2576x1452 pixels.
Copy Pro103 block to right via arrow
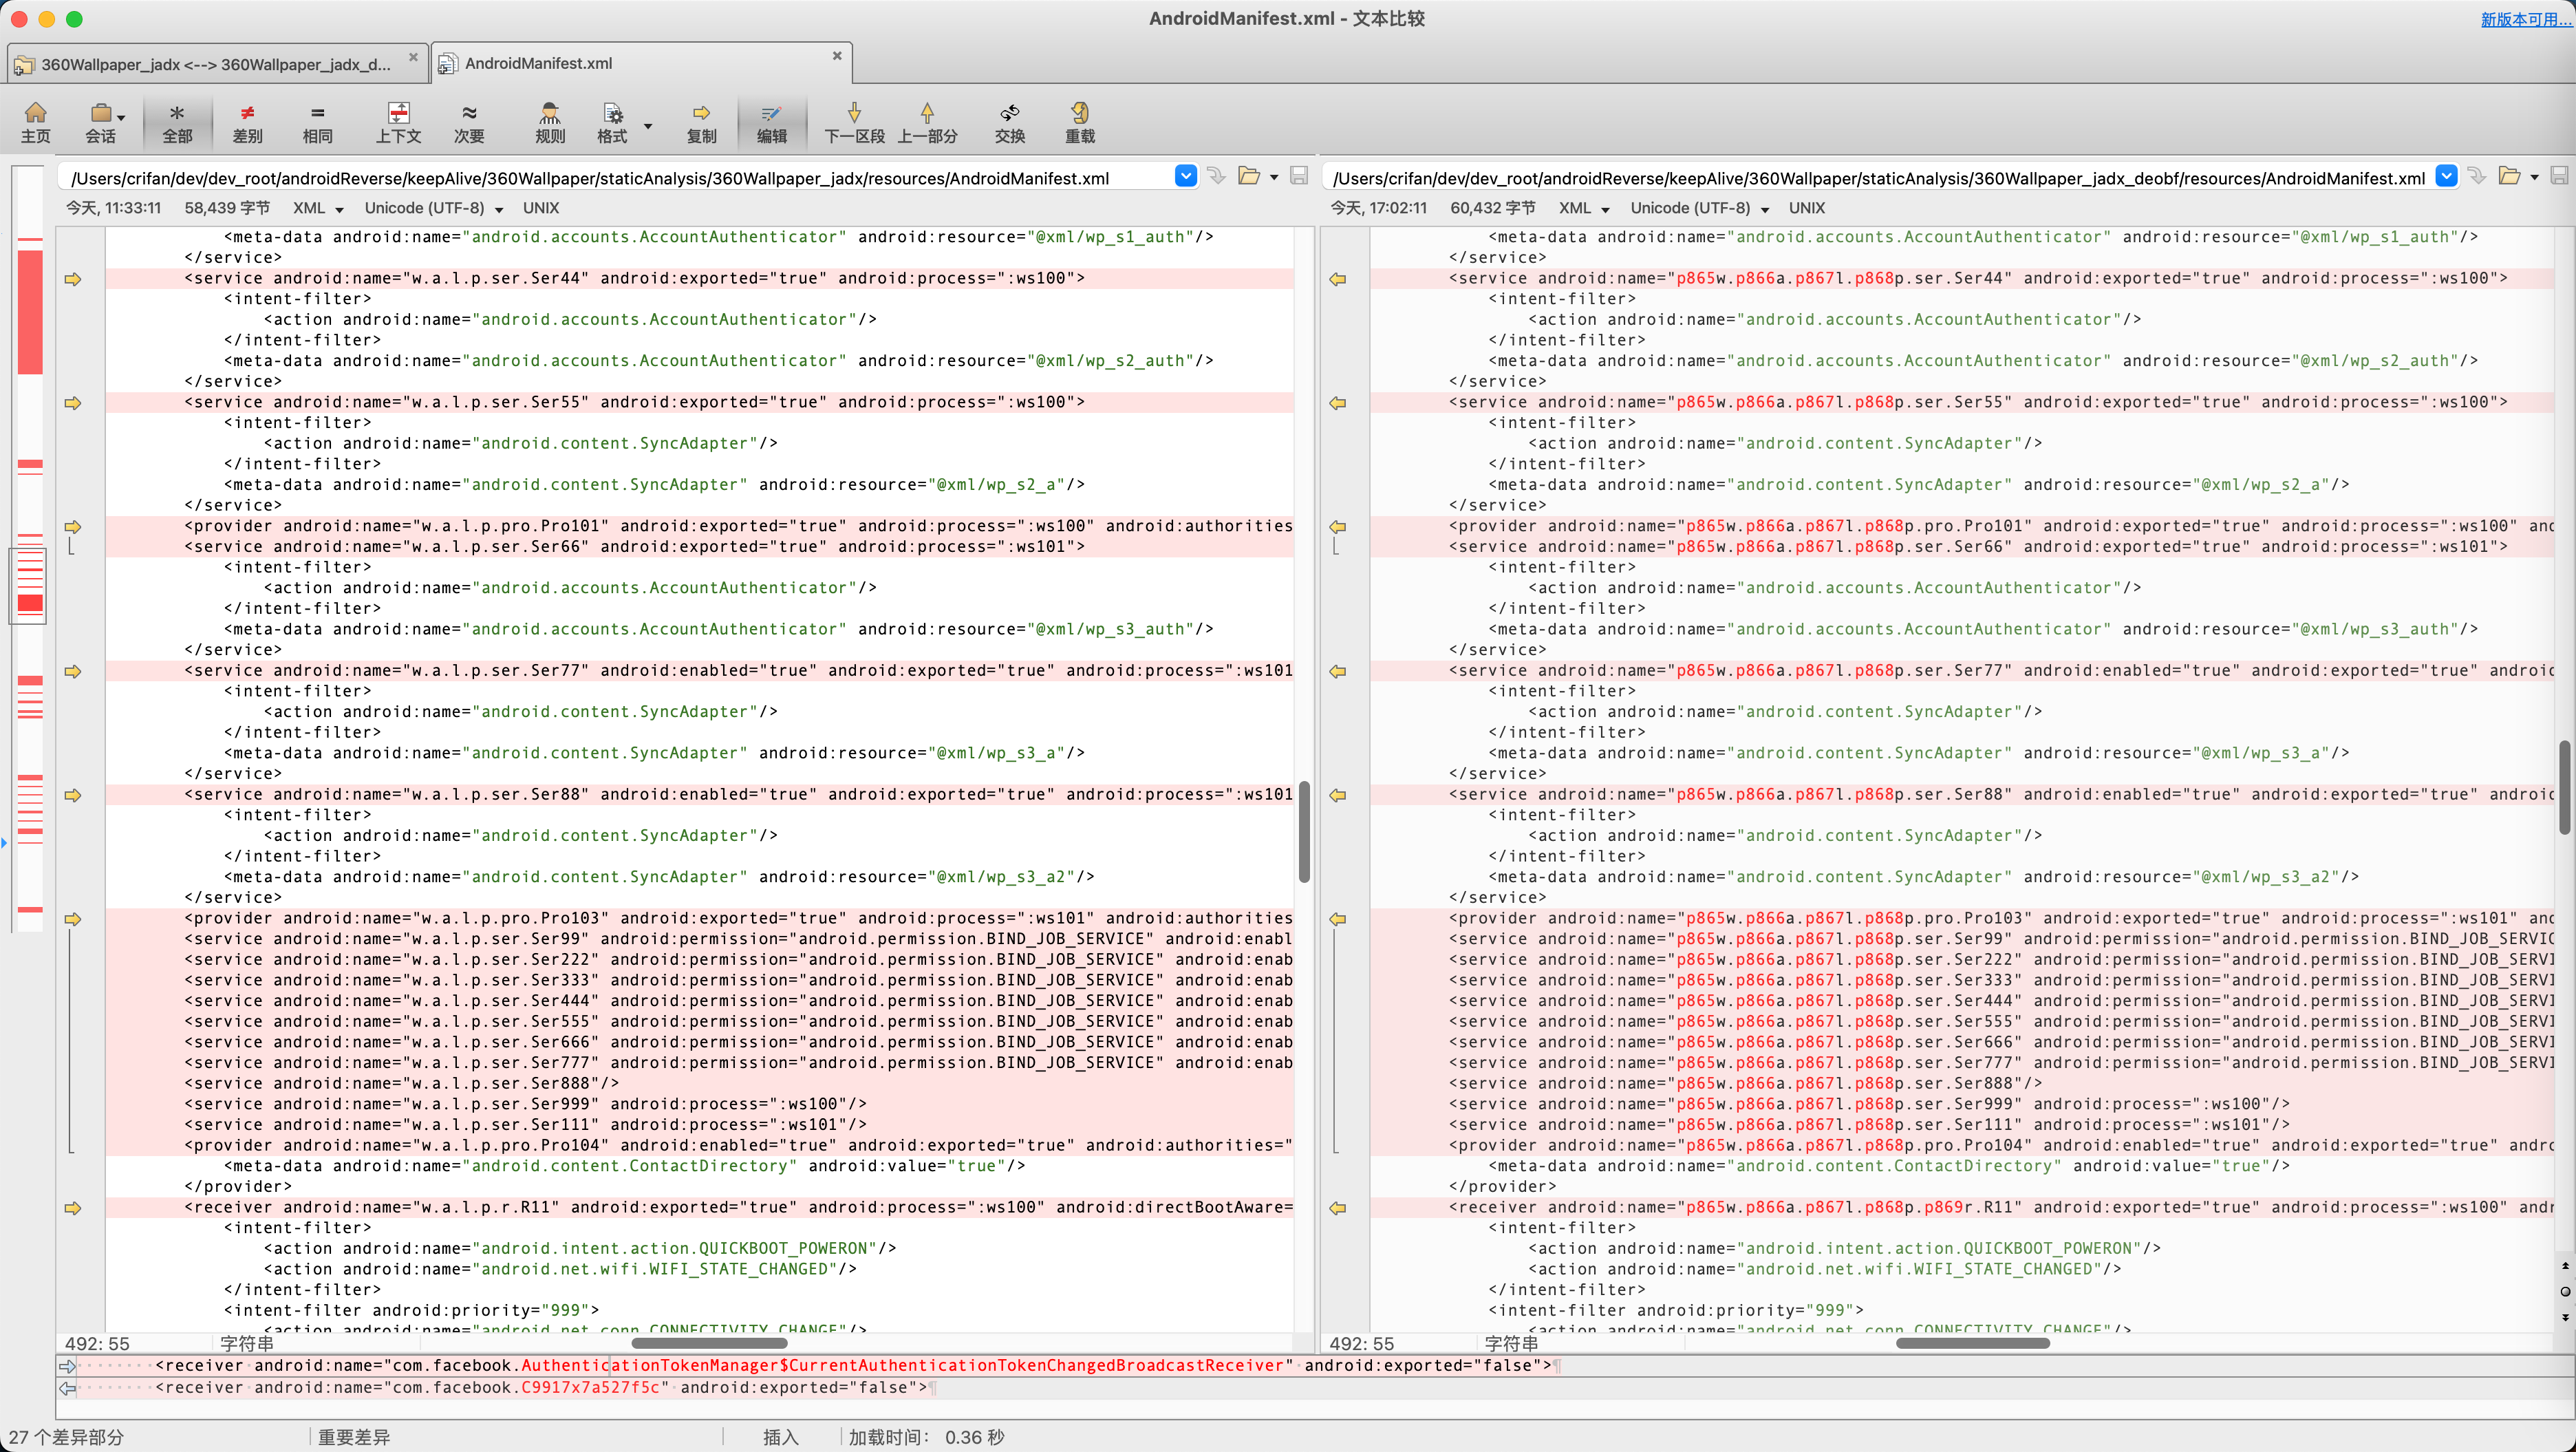[x=73, y=919]
